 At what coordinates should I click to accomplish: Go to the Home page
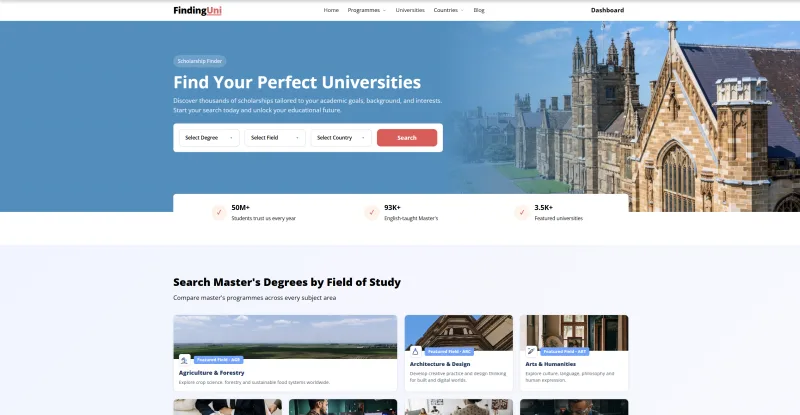331,10
